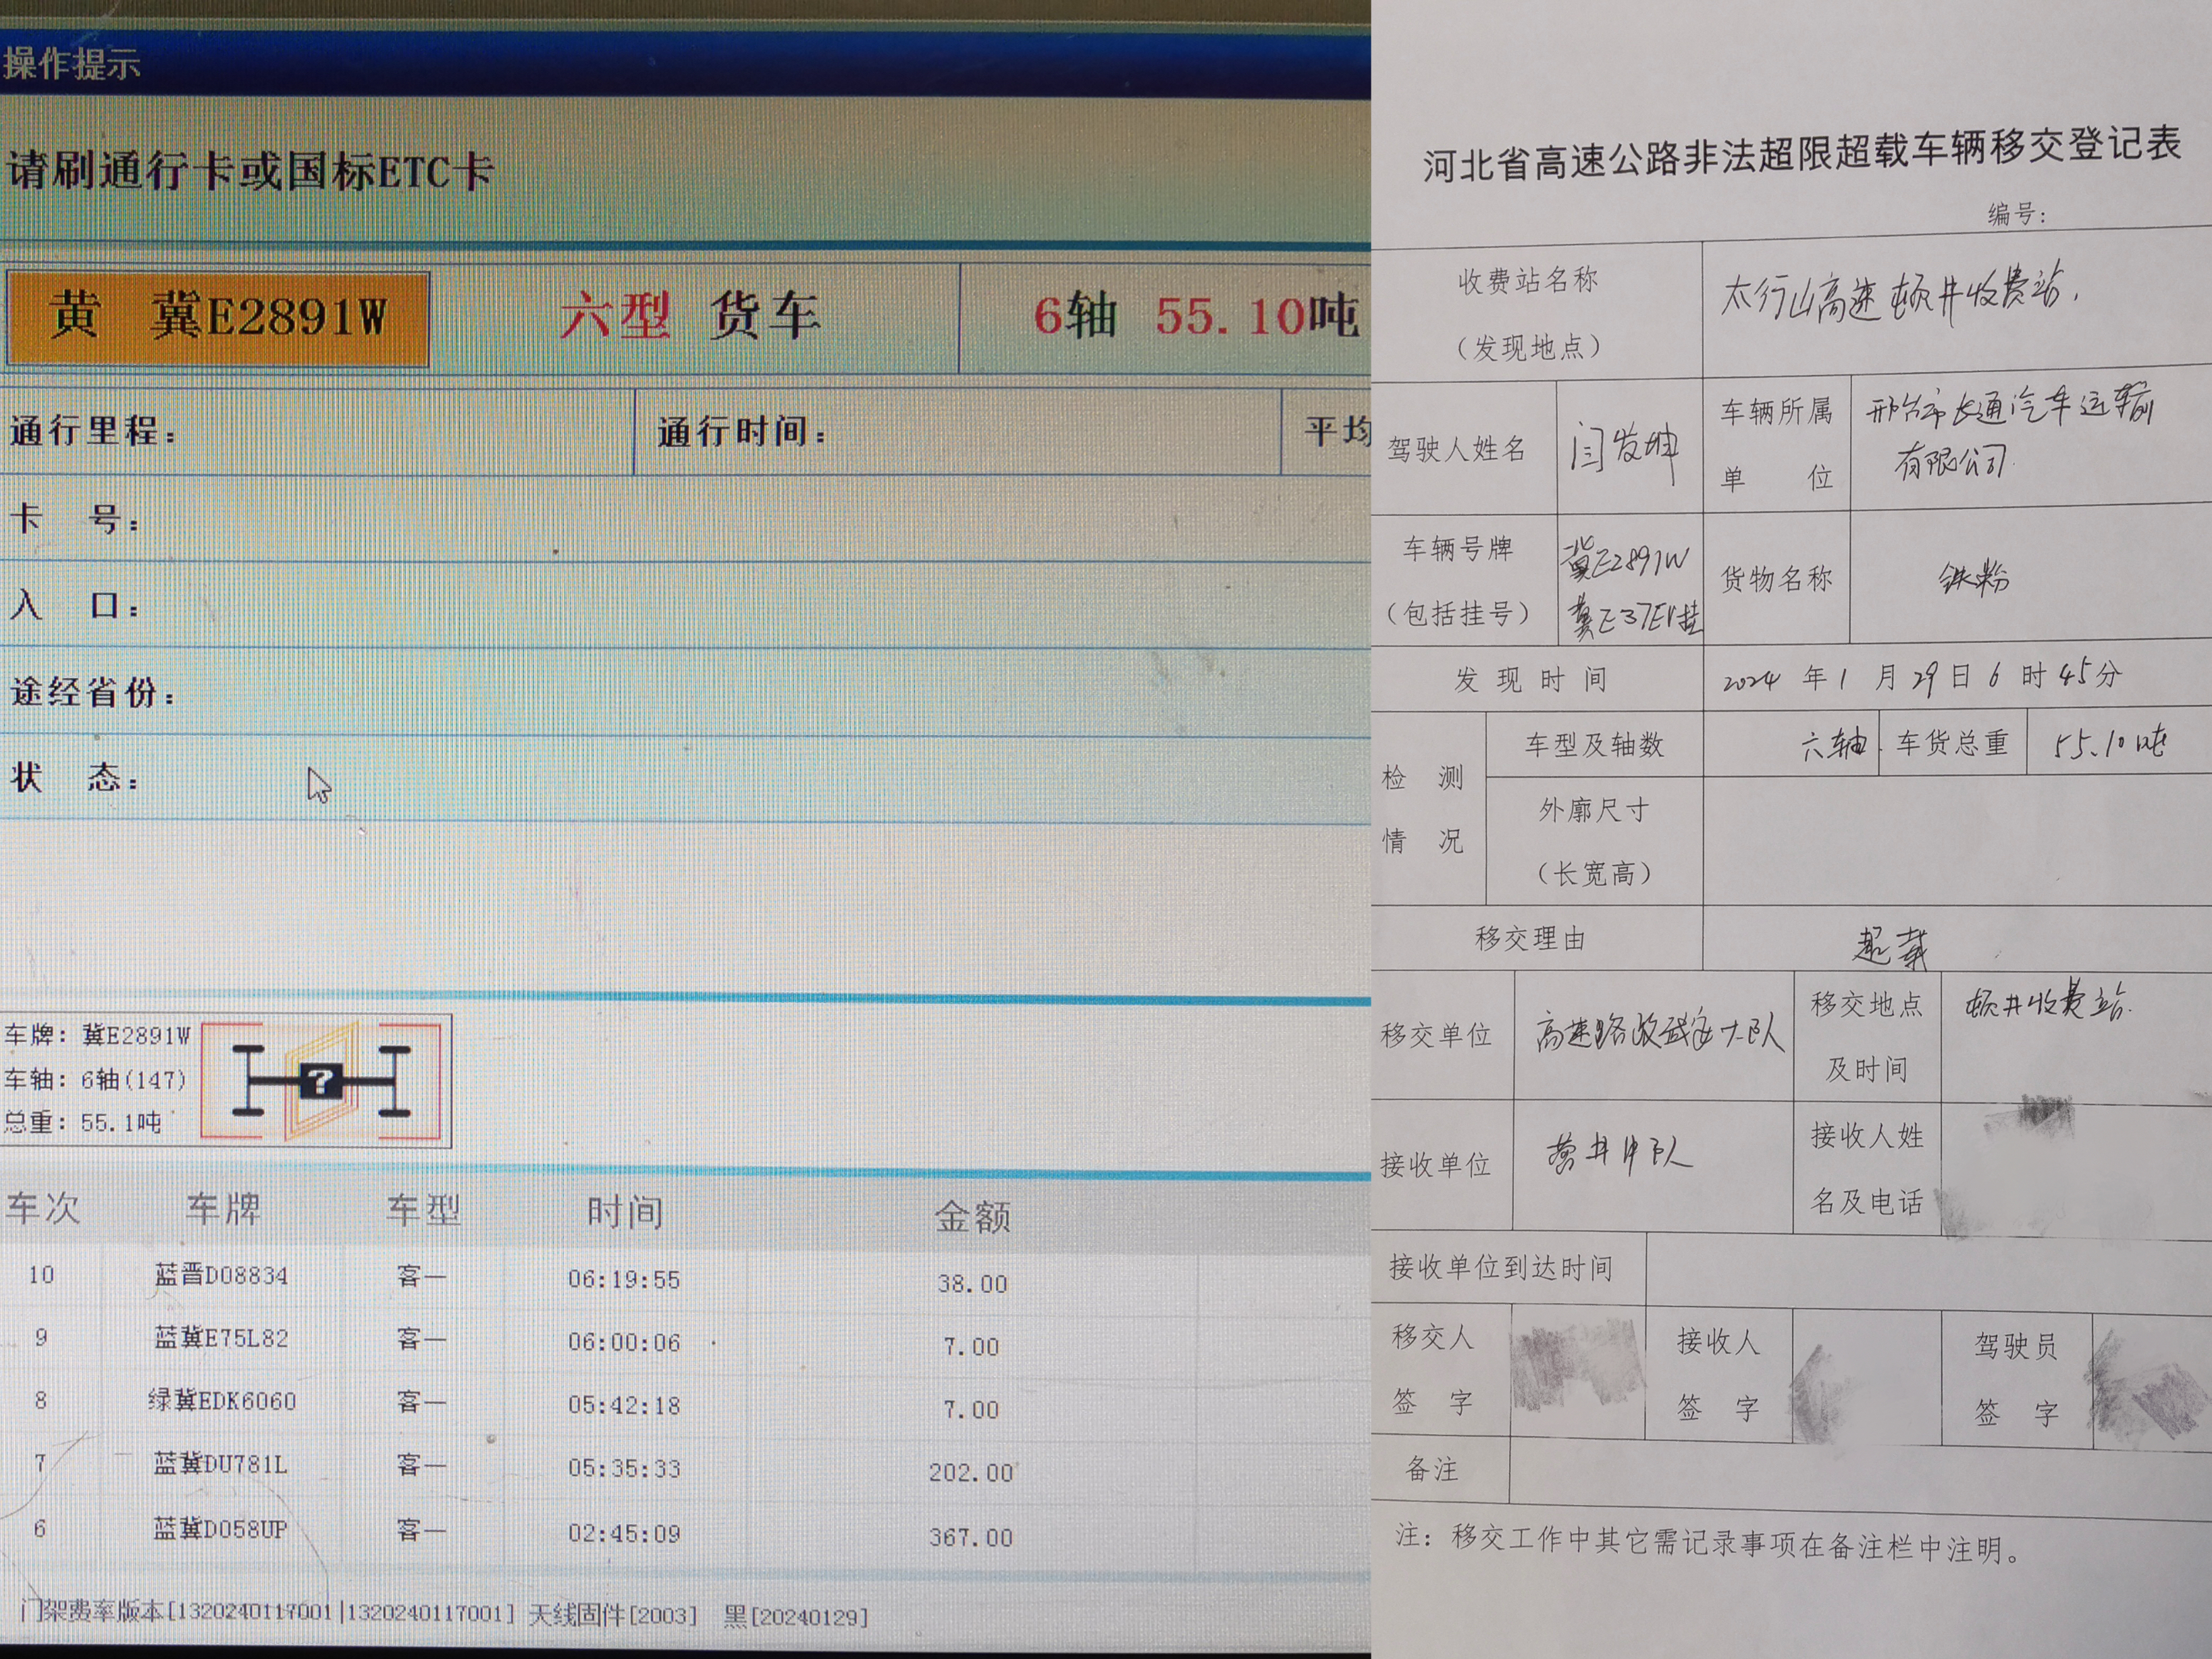Click the 驾驶人姓名 label cell

click(x=1463, y=449)
